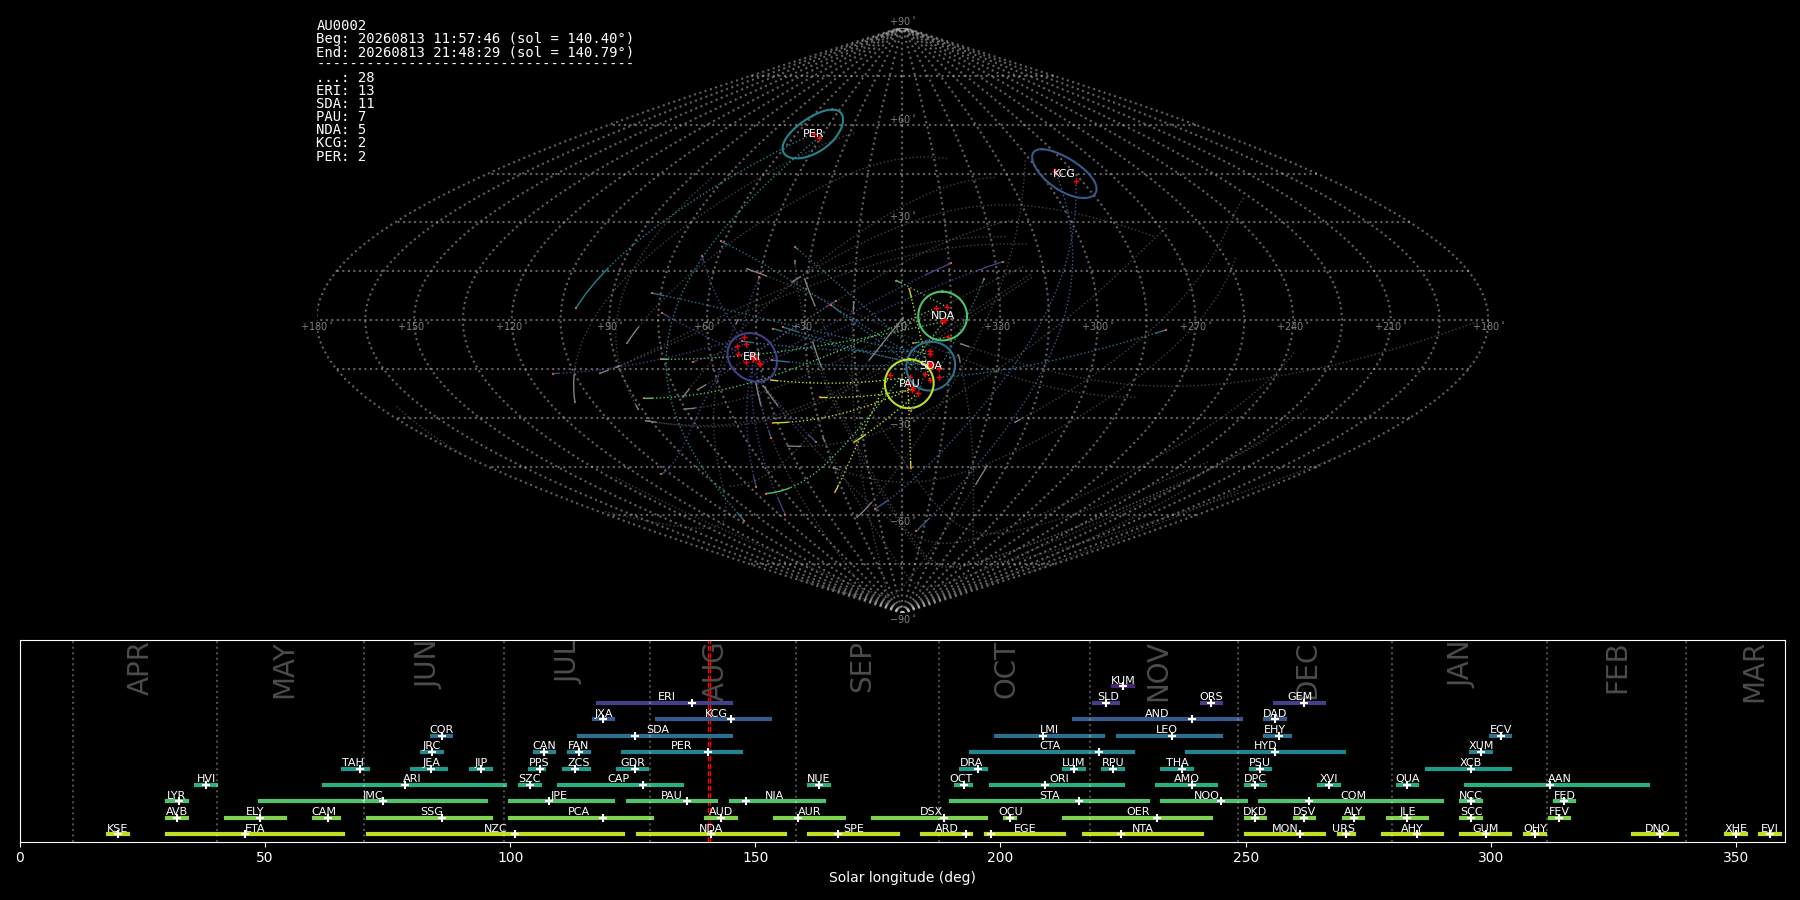
Task: Click the 'AU0002' station title text
Action: (341, 26)
